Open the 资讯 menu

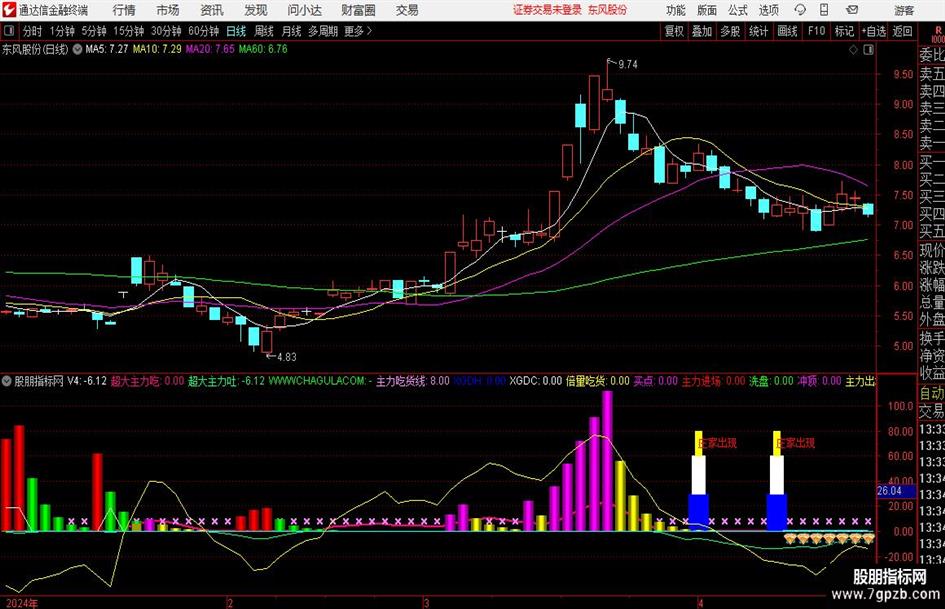click(x=212, y=10)
